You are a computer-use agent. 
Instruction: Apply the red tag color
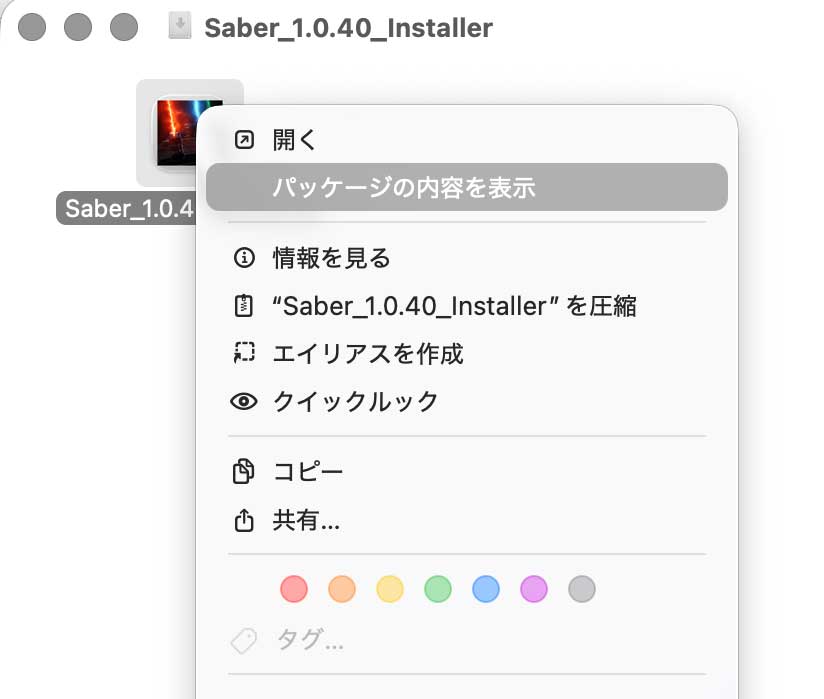tap(294, 589)
